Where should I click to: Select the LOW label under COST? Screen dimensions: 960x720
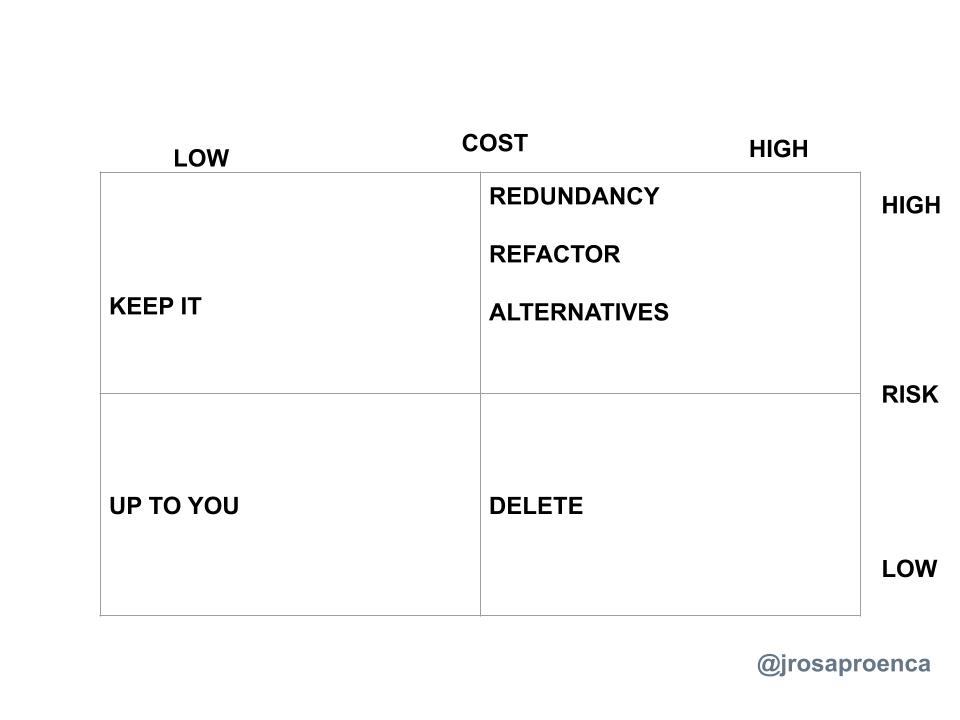[201, 158]
